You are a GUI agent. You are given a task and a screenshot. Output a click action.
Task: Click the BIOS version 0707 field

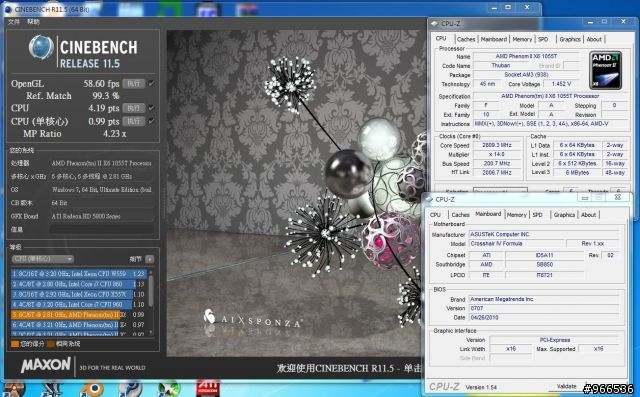pyautogui.click(x=544, y=308)
